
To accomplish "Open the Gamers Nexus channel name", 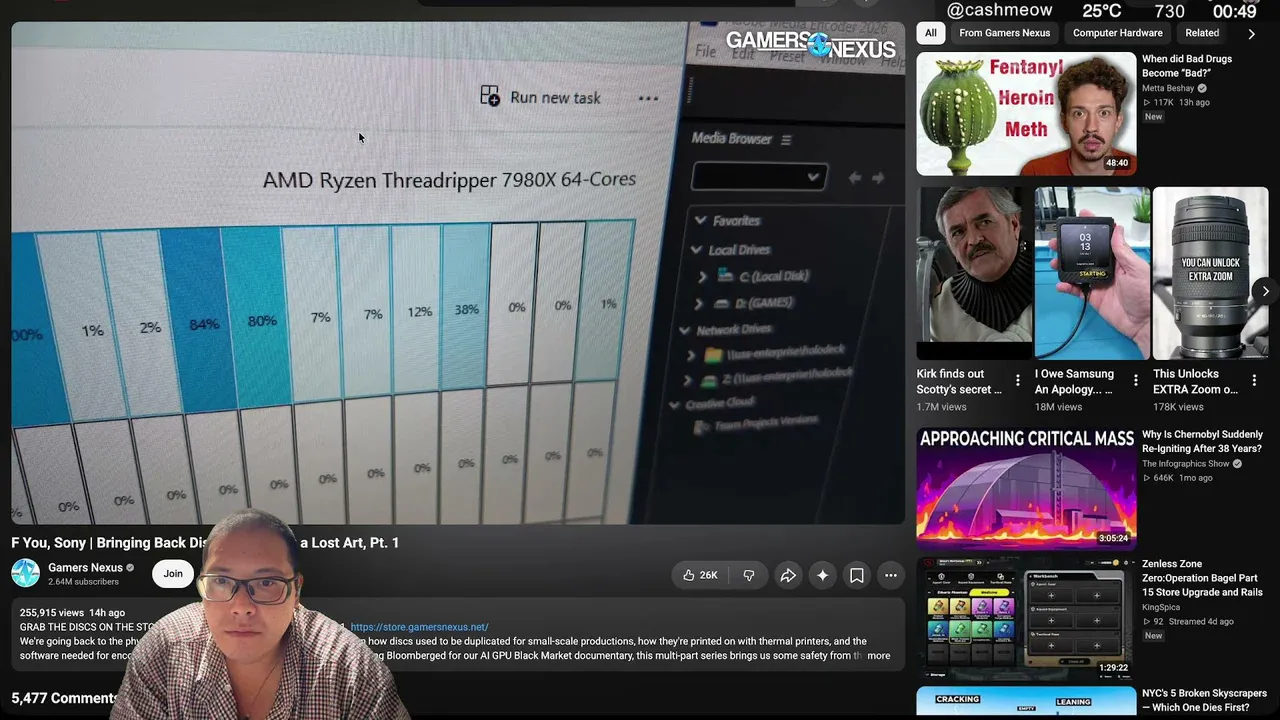I will pyautogui.click(x=85, y=567).
